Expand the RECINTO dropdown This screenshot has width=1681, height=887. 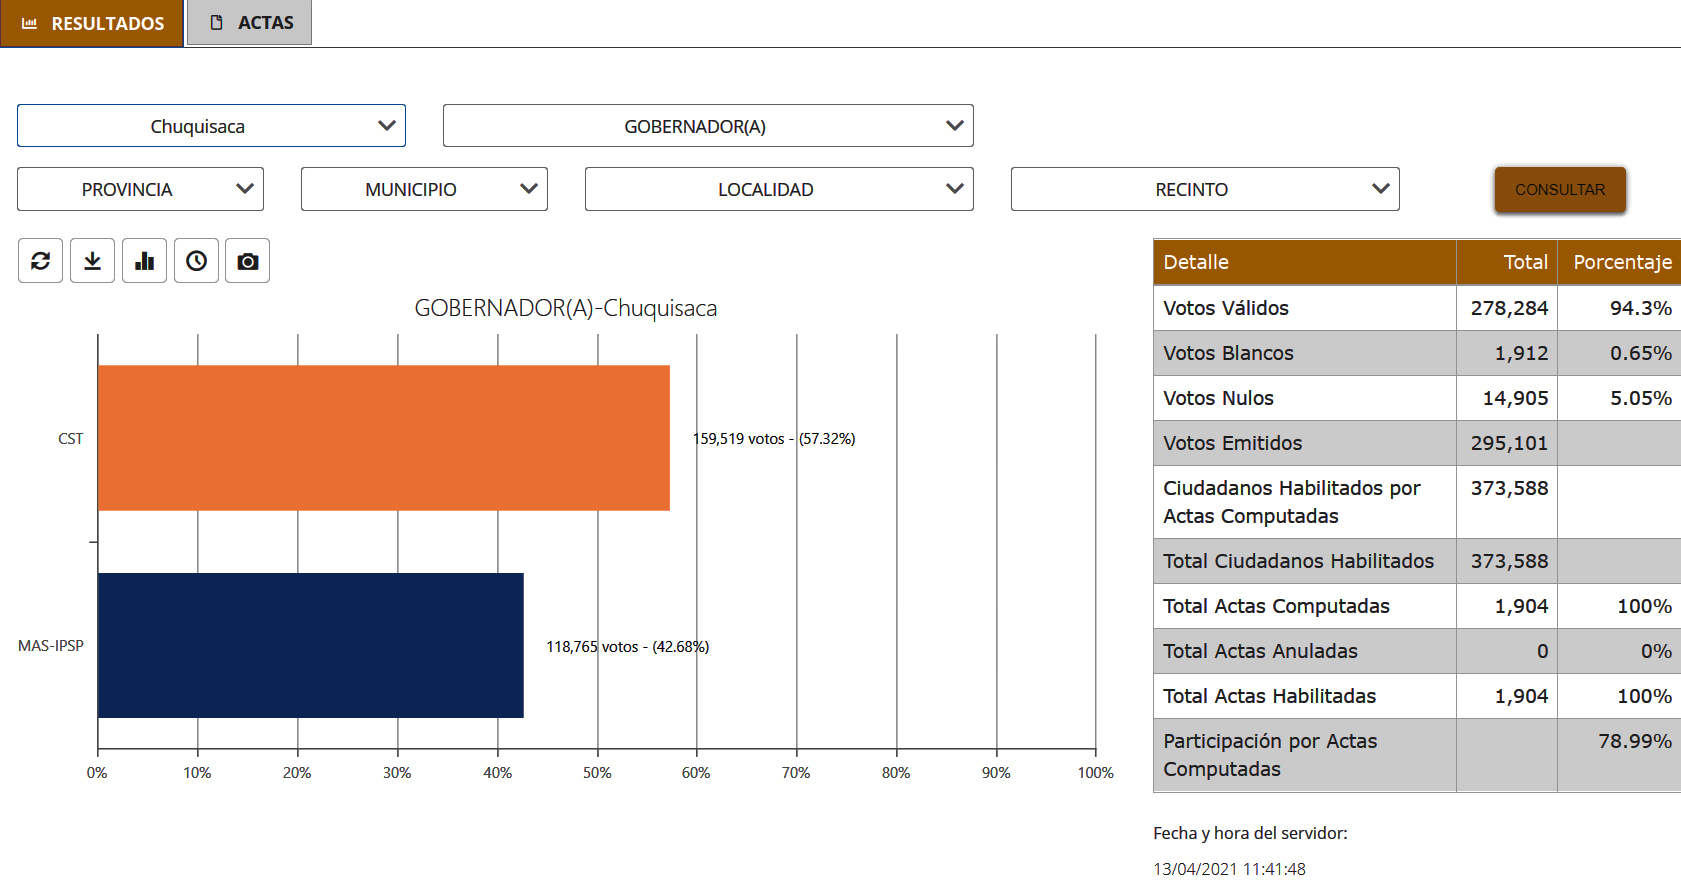[1204, 189]
